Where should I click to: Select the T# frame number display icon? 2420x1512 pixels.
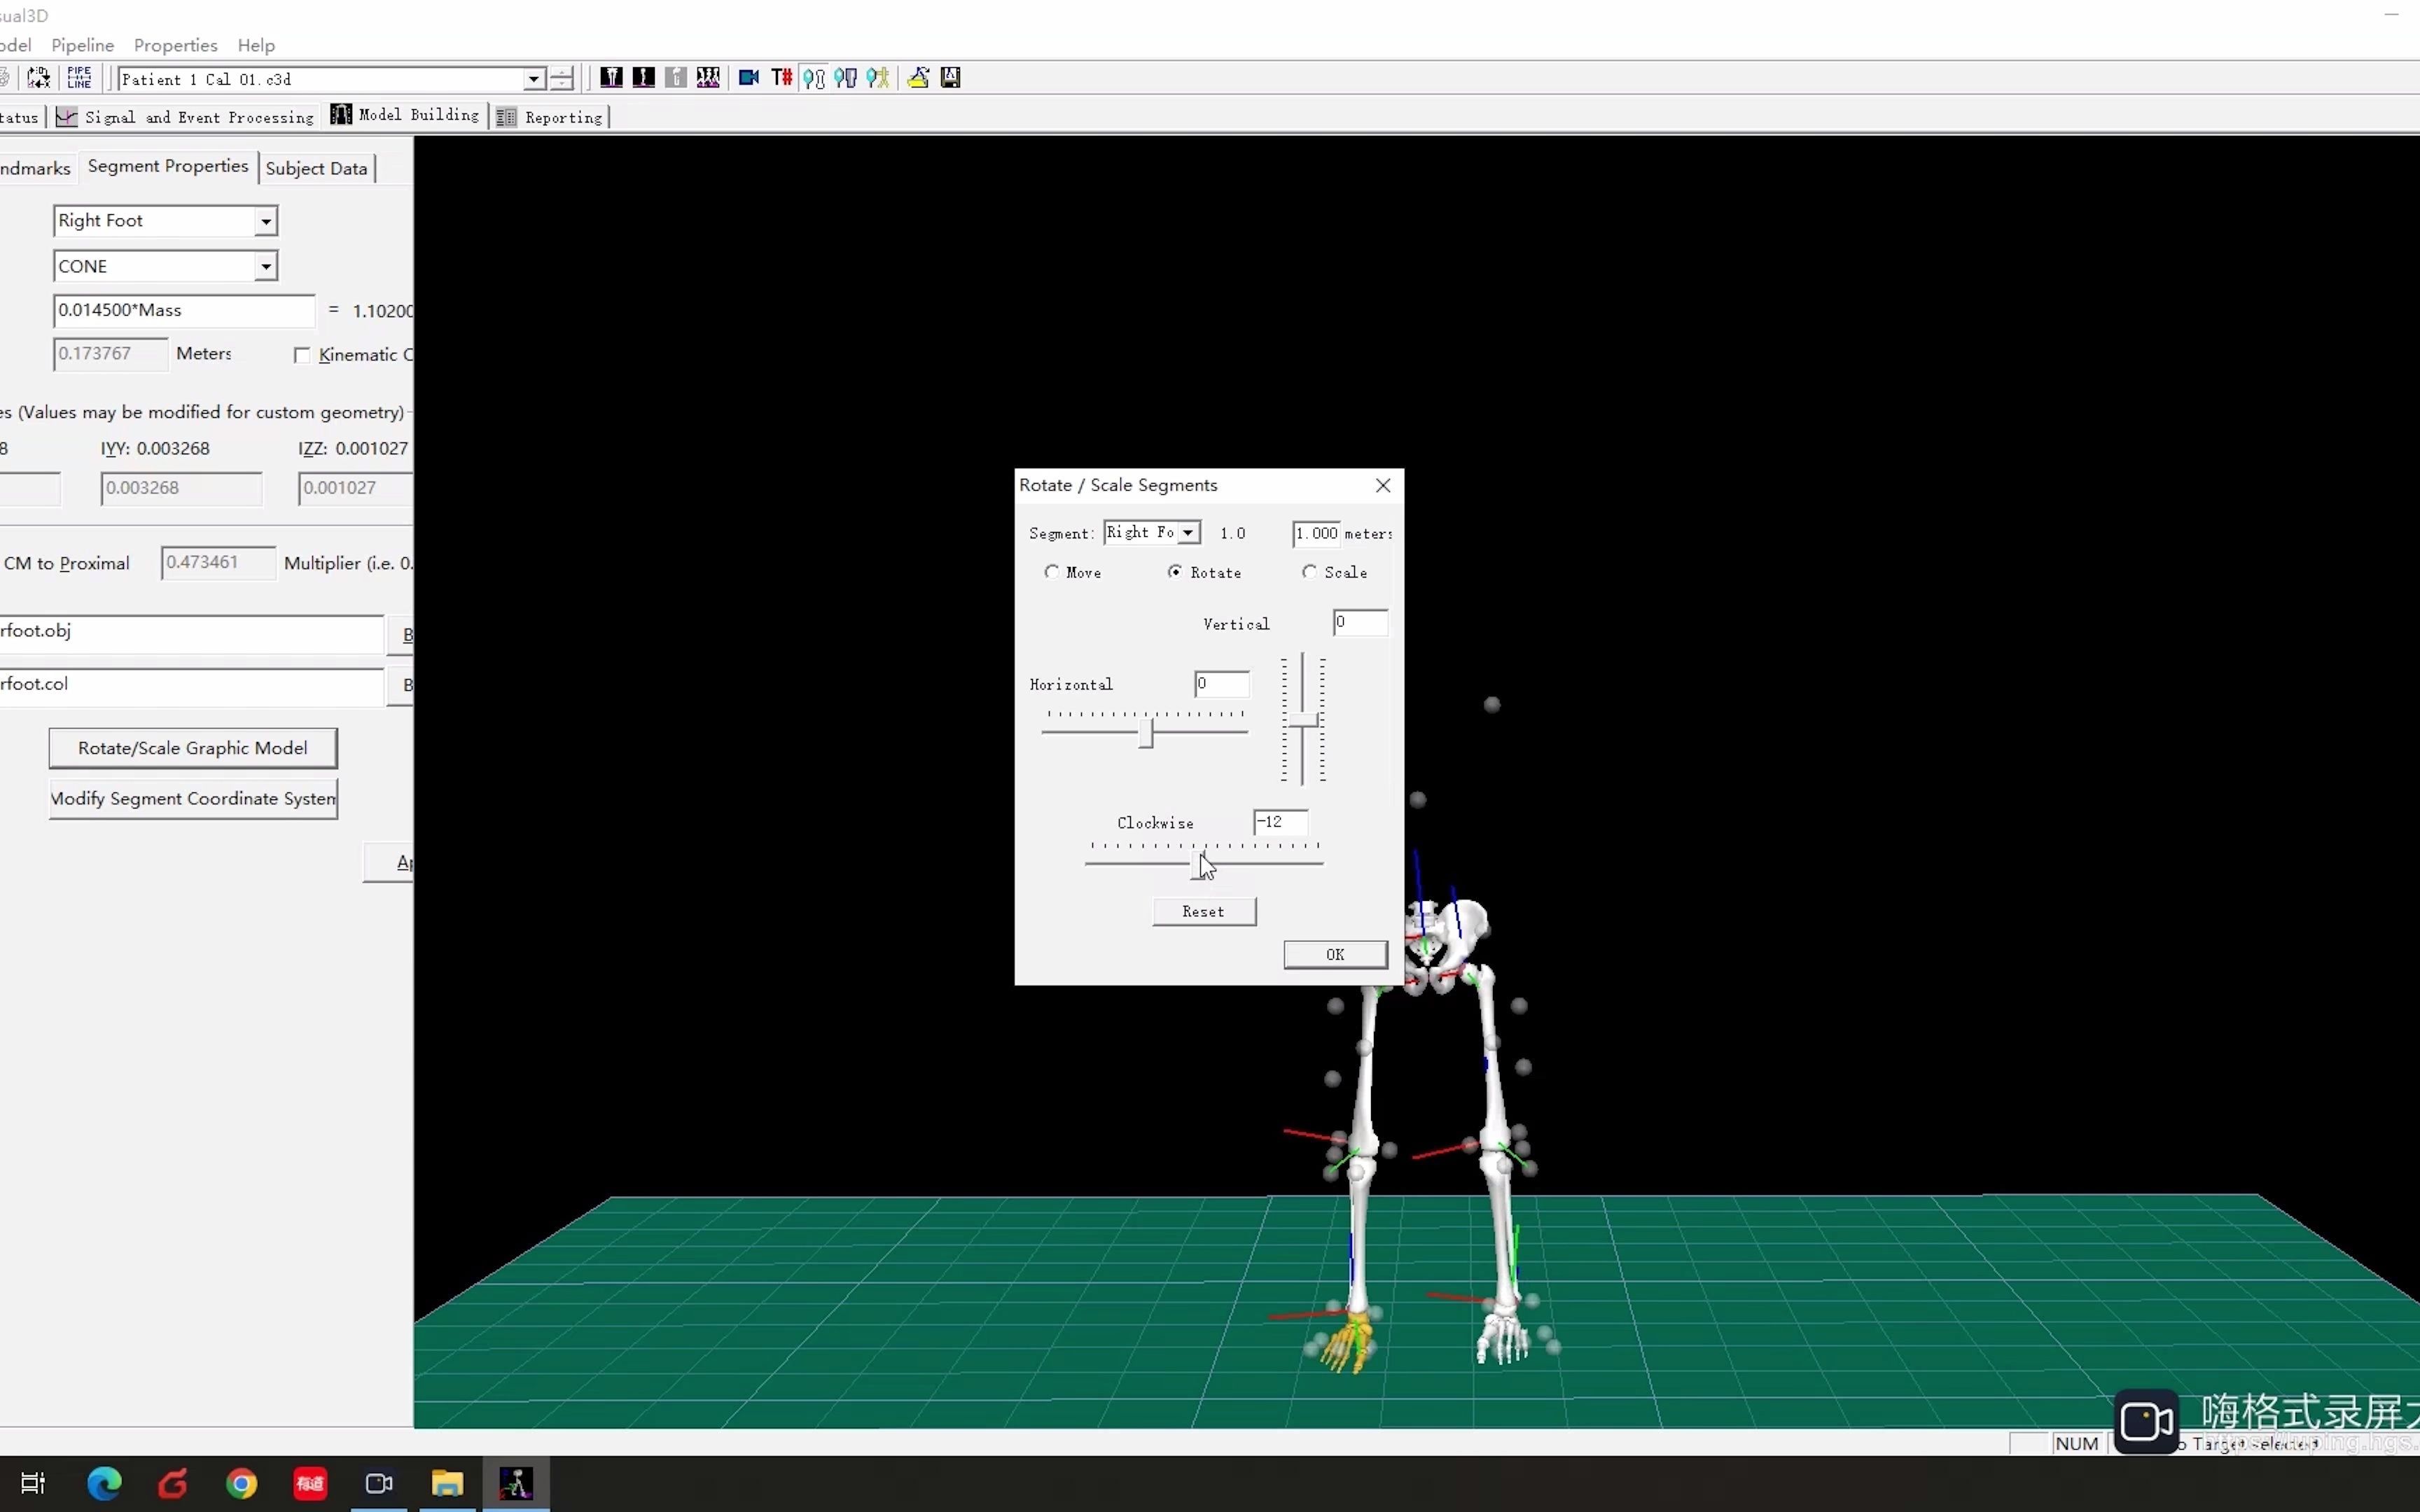(781, 77)
